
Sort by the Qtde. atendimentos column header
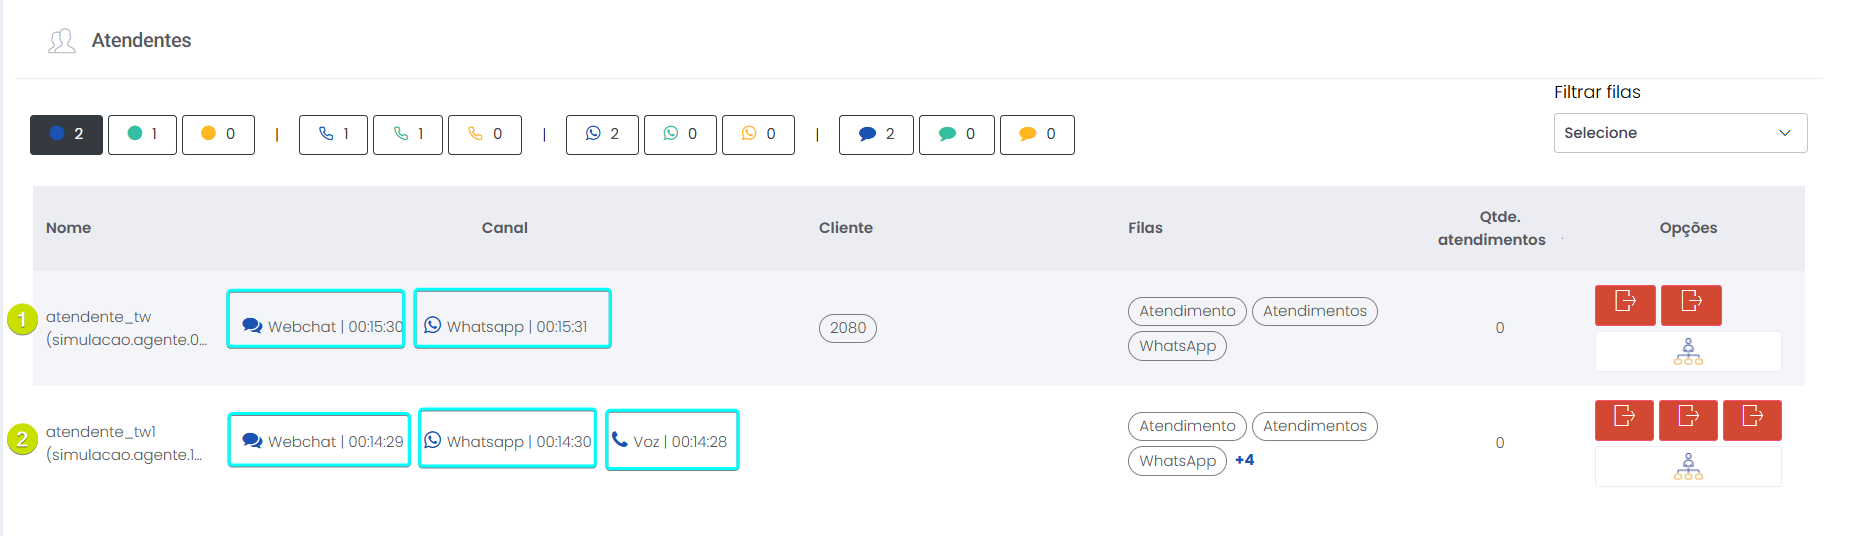1491,228
